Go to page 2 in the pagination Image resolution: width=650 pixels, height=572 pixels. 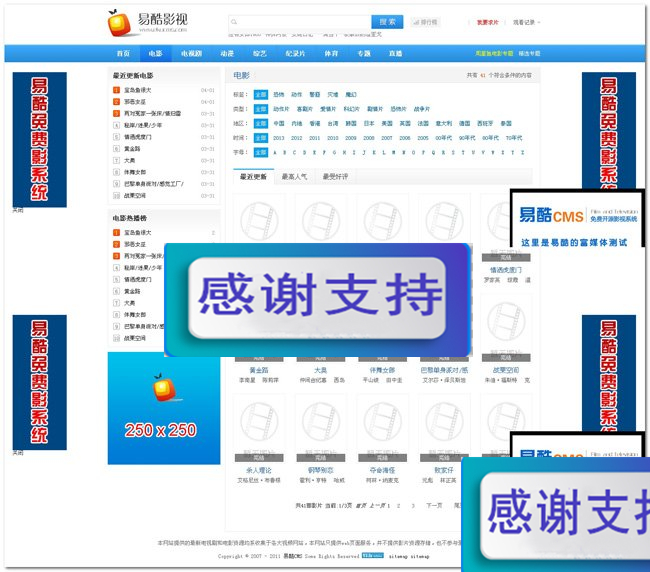pyautogui.click(x=398, y=506)
